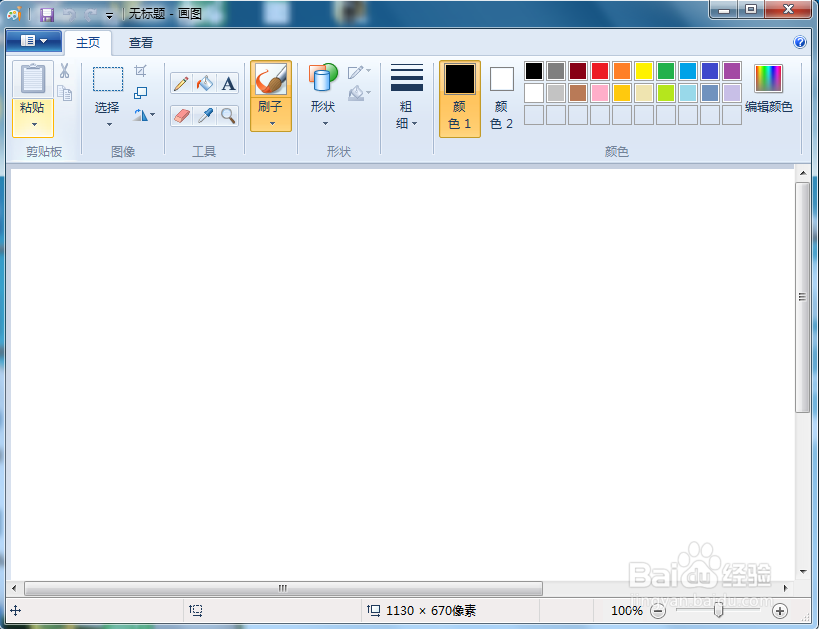This screenshot has height=629, width=819.
Task: Click the zoom slider handle
Action: coord(719,610)
